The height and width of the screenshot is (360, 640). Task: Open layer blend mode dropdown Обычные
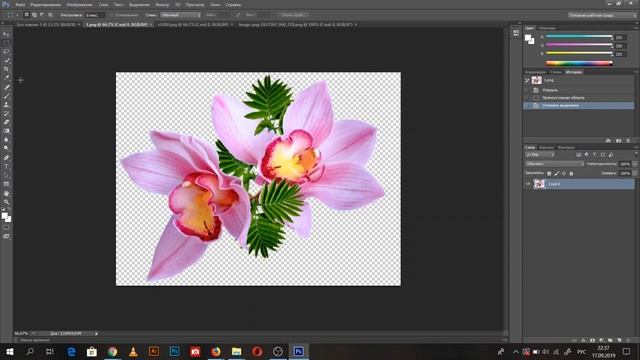click(x=554, y=164)
